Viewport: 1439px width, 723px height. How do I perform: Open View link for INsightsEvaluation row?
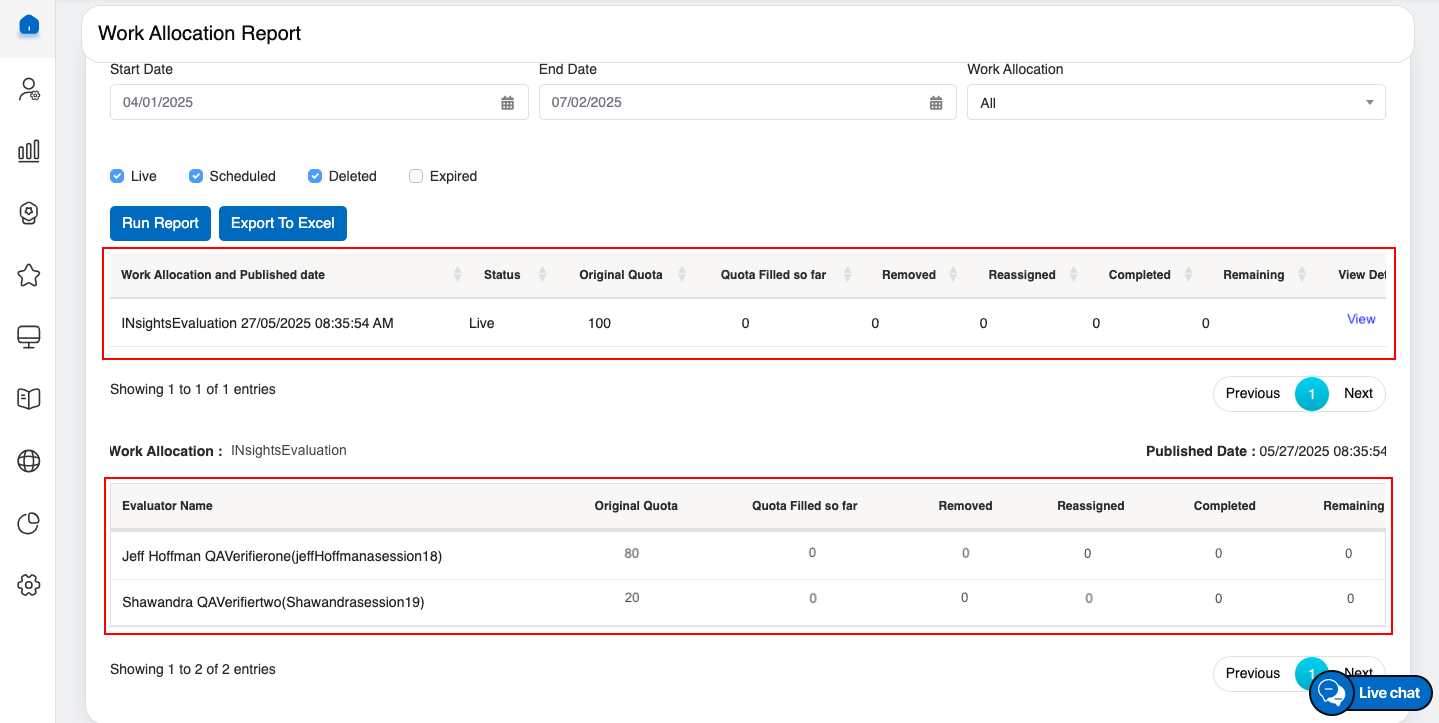tap(1361, 319)
